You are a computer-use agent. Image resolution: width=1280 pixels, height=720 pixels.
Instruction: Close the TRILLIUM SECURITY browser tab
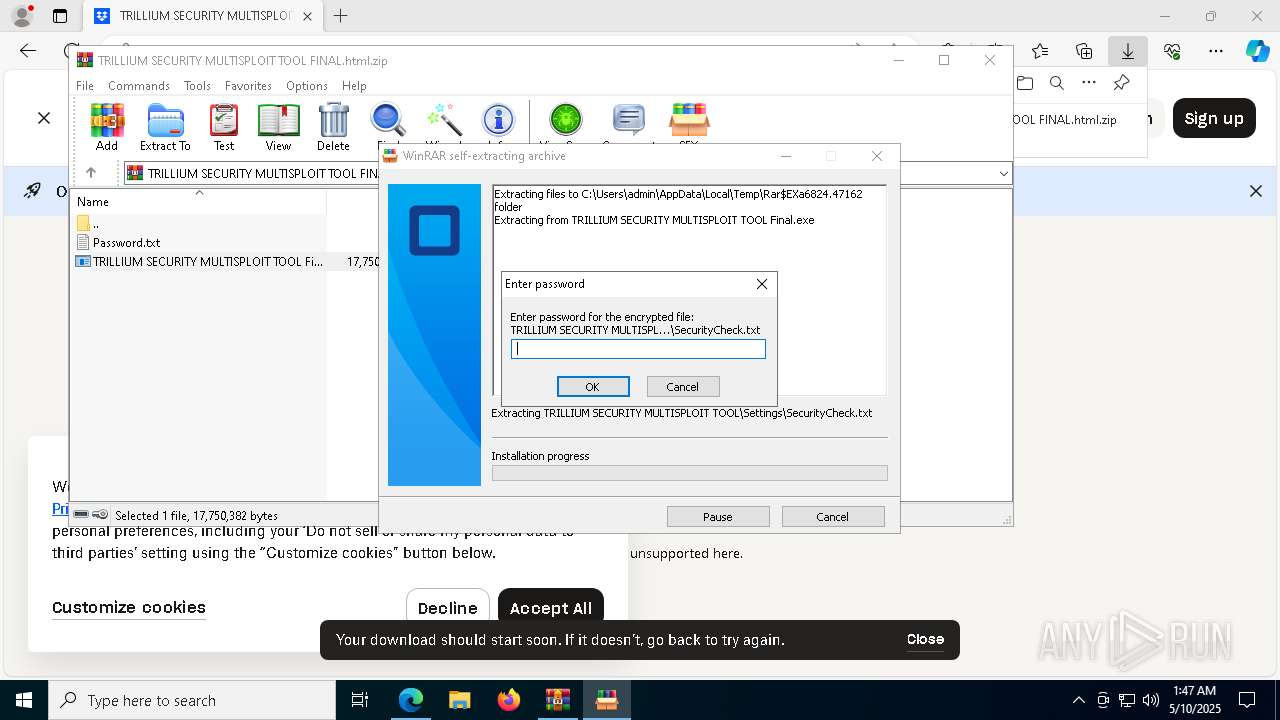click(307, 16)
